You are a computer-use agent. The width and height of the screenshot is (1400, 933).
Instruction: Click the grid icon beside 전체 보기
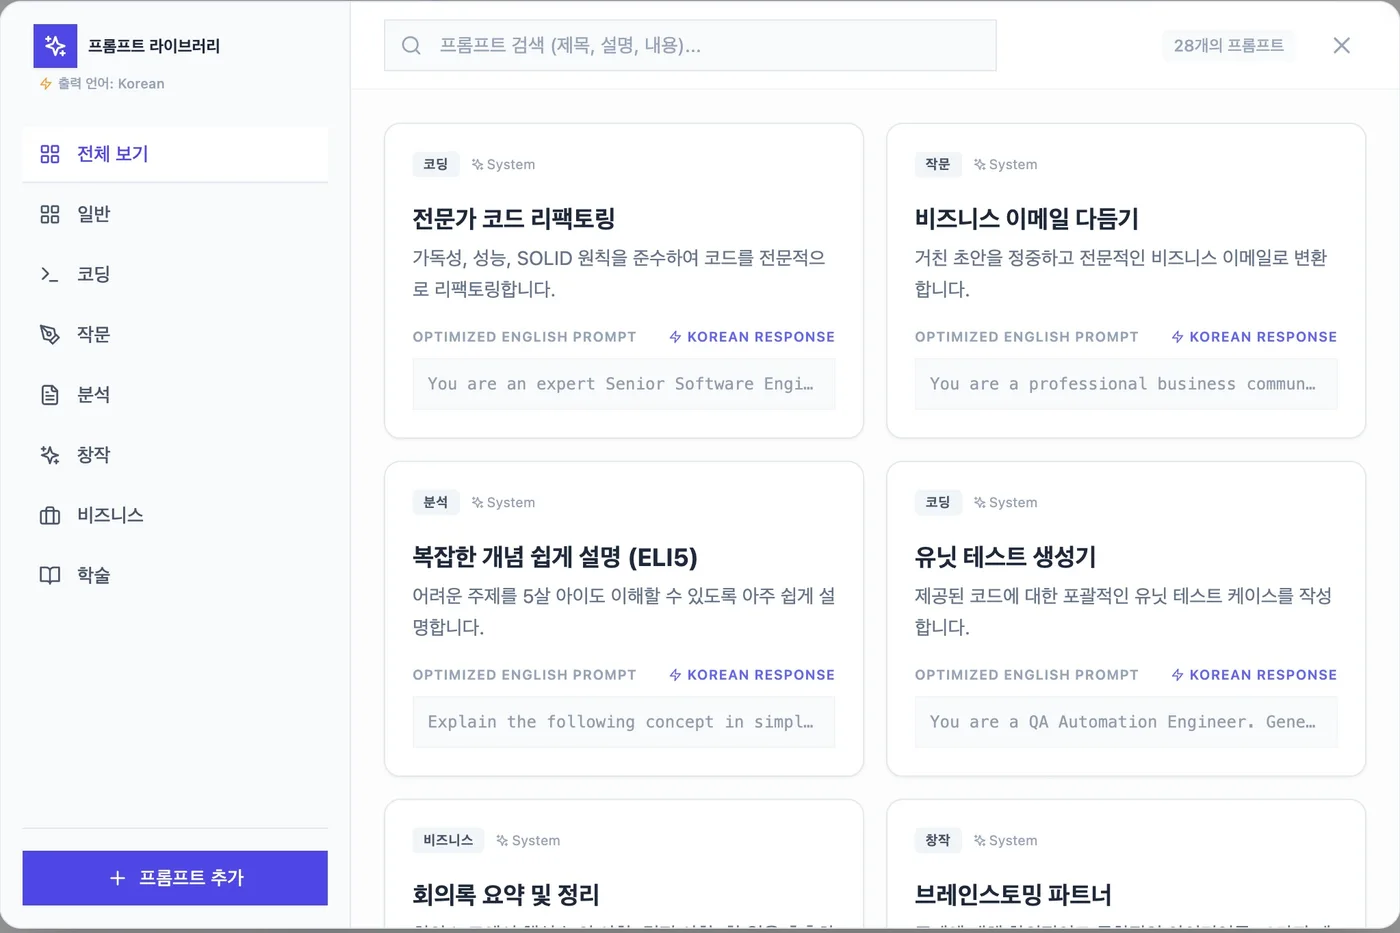[x=50, y=154]
